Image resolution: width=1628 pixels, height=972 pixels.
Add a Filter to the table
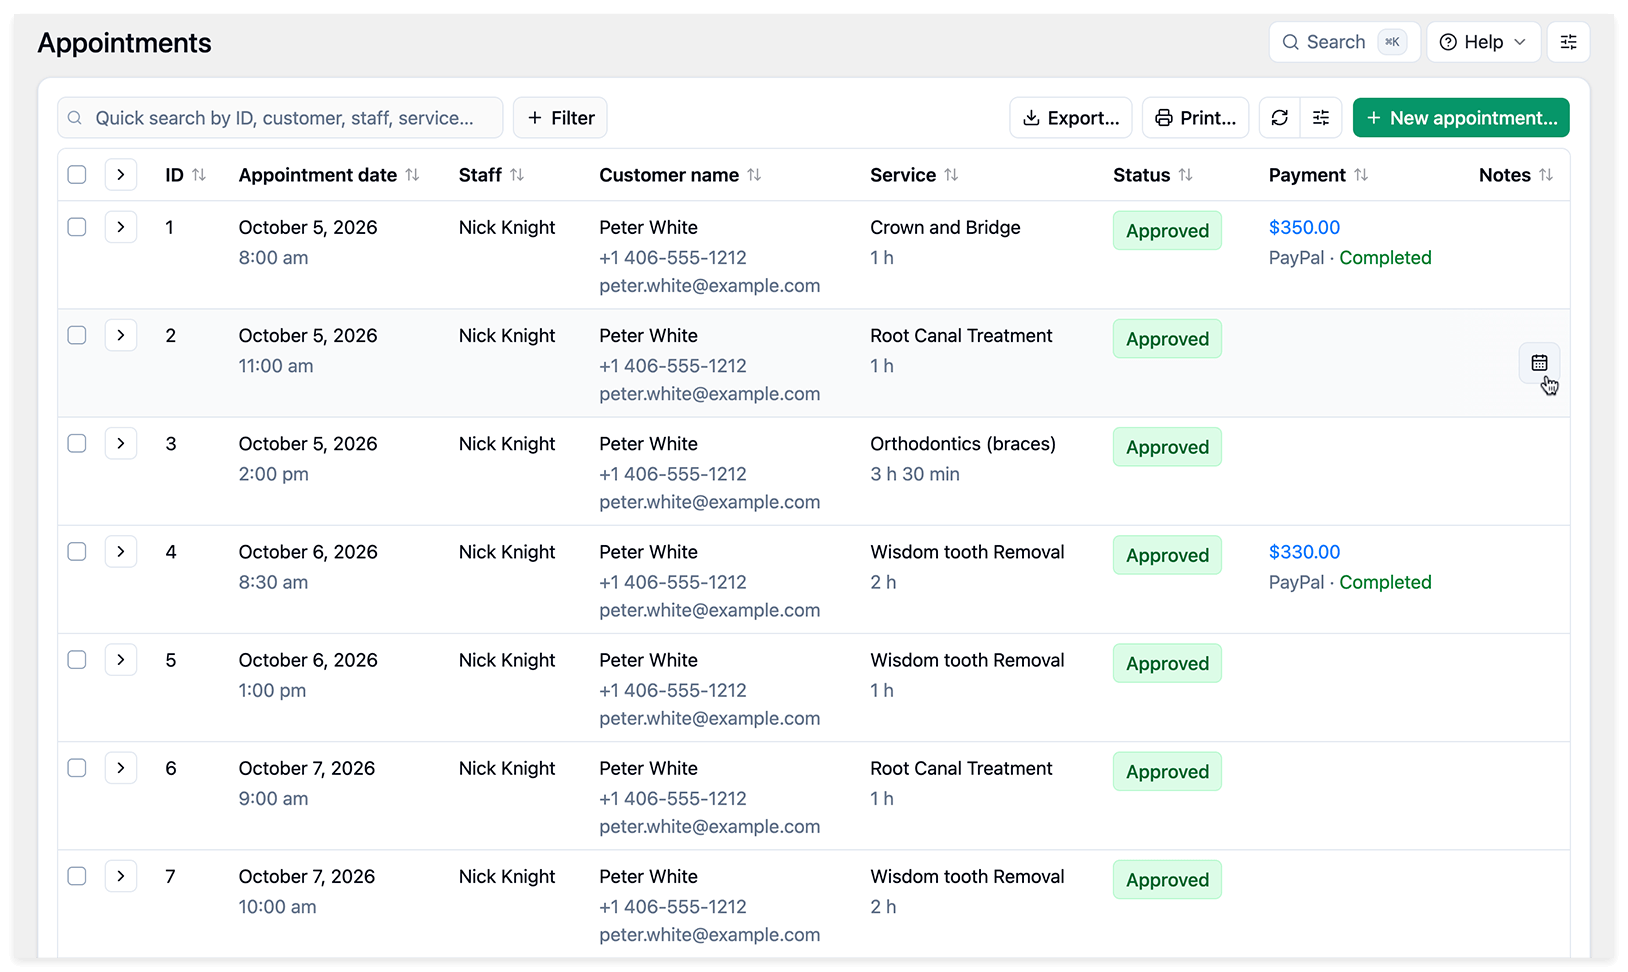560,118
